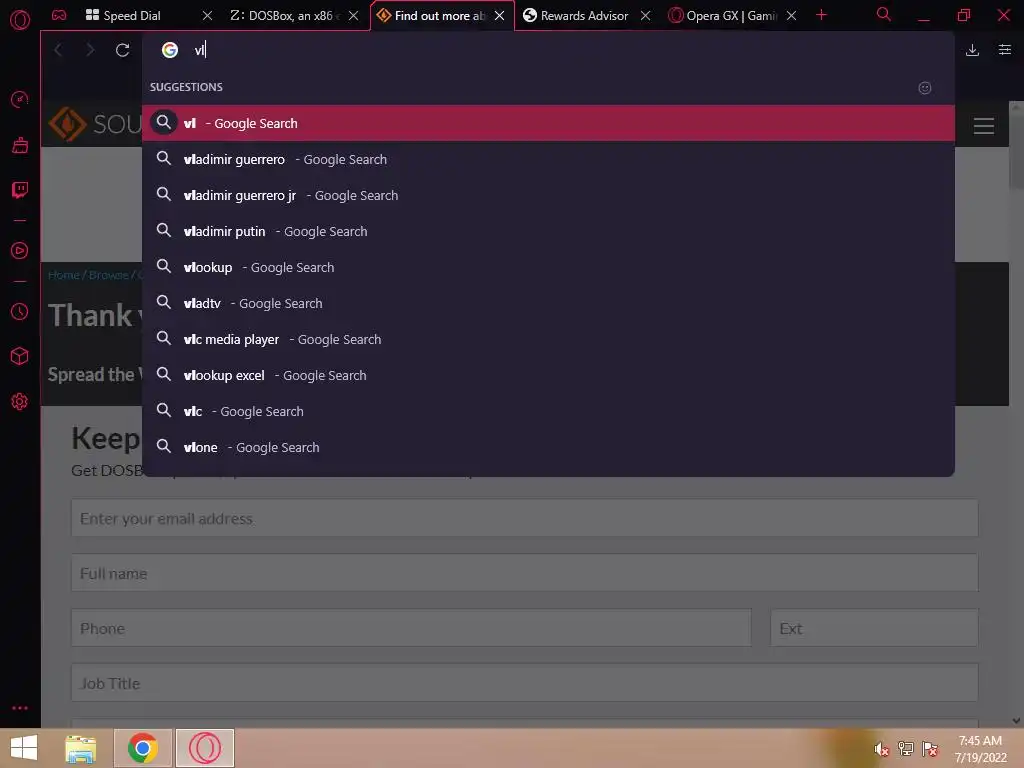The width and height of the screenshot is (1024, 768).
Task: Click the smiley feedback icon in suggestions
Action: tap(925, 88)
